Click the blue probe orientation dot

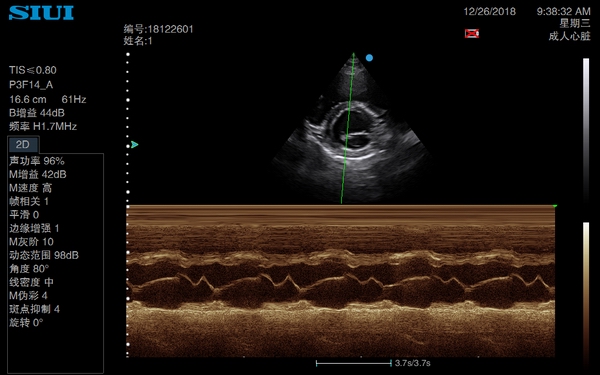pyautogui.click(x=369, y=58)
